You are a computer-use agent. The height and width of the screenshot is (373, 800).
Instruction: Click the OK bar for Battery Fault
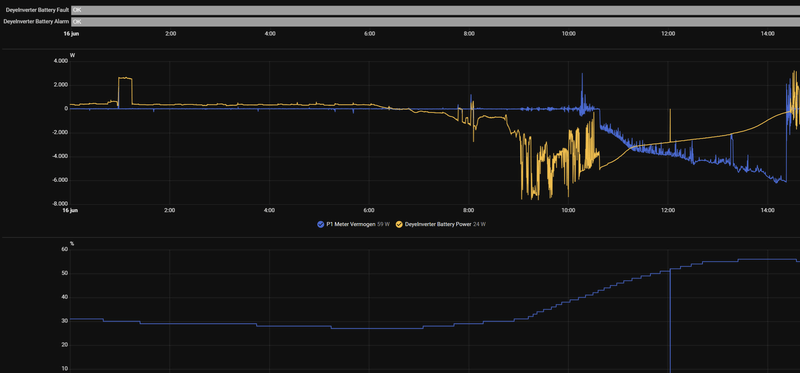pos(436,10)
